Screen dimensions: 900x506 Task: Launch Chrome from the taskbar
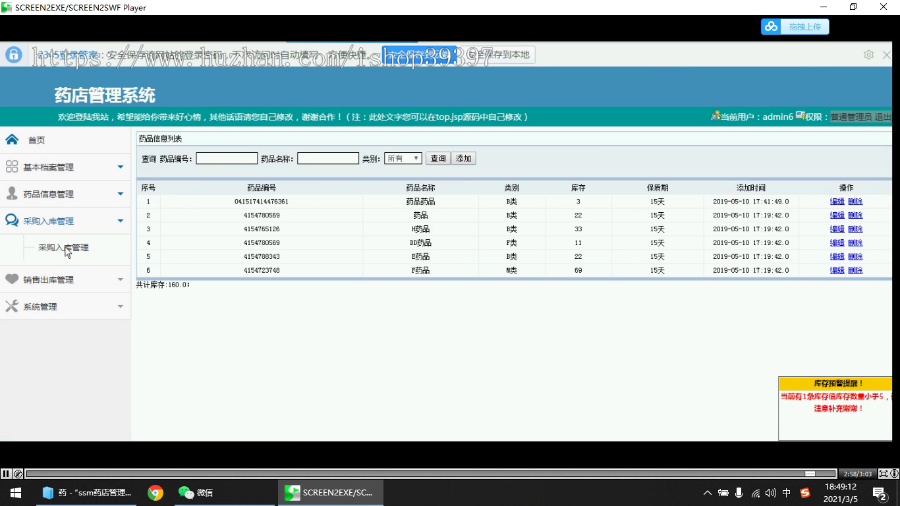[155, 492]
